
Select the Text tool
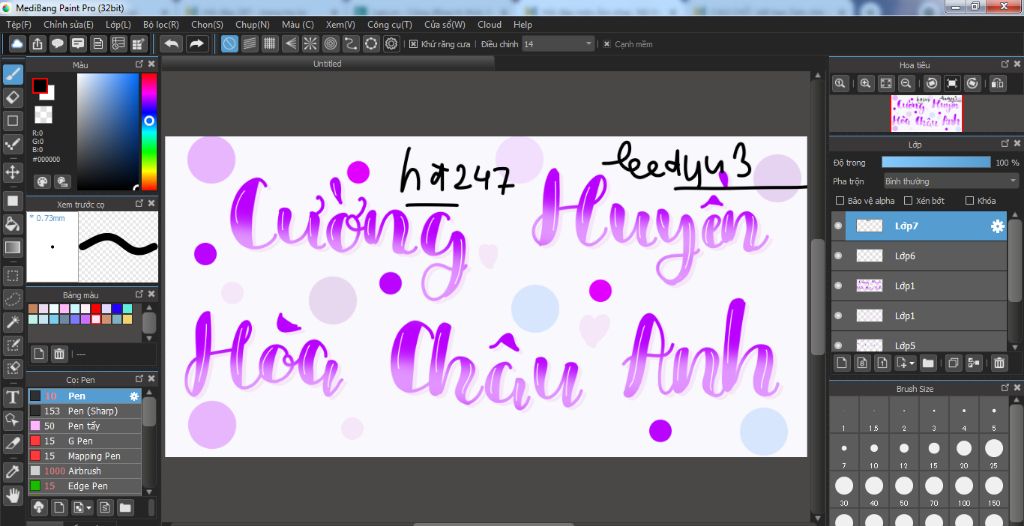click(12, 397)
